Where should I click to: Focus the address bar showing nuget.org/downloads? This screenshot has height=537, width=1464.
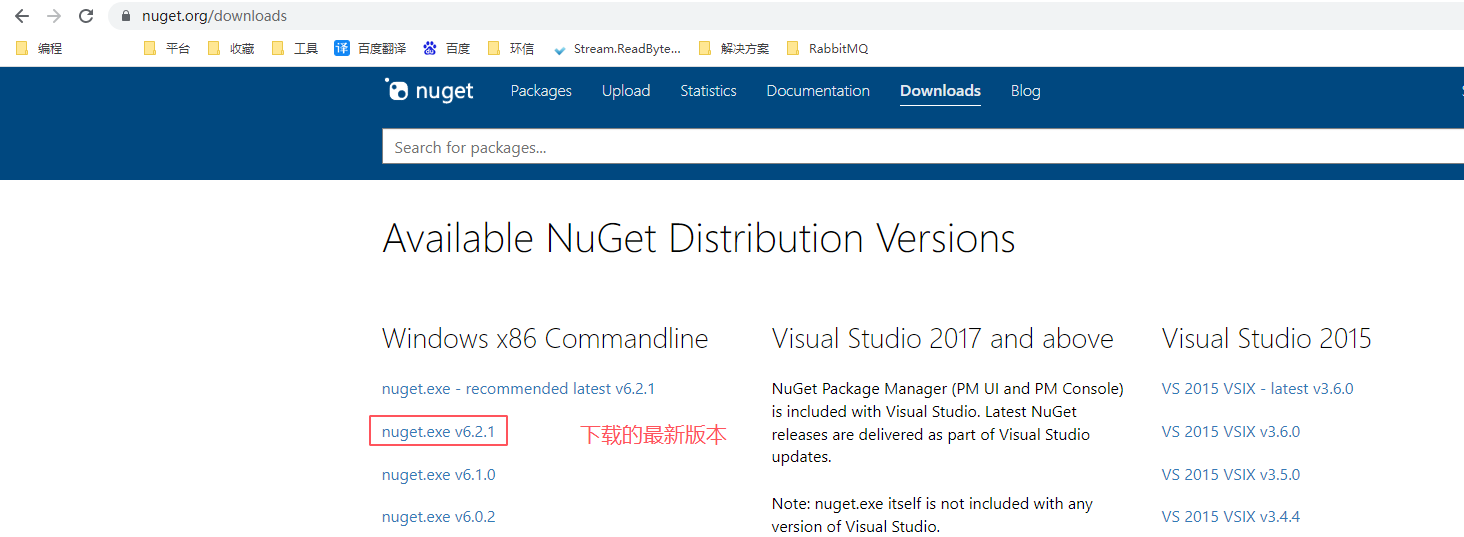pos(786,16)
